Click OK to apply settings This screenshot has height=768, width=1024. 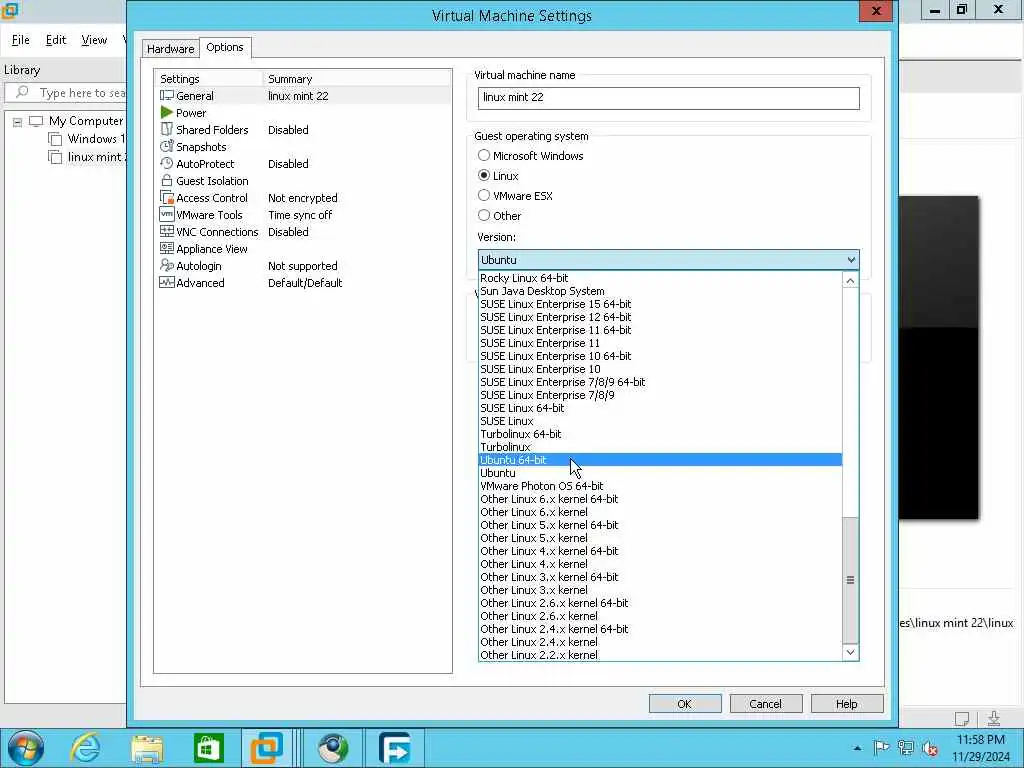point(684,703)
